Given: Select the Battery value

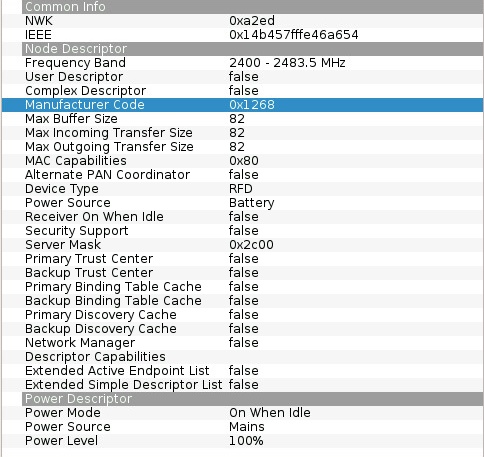Looking at the screenshot, I should [252, 203].
